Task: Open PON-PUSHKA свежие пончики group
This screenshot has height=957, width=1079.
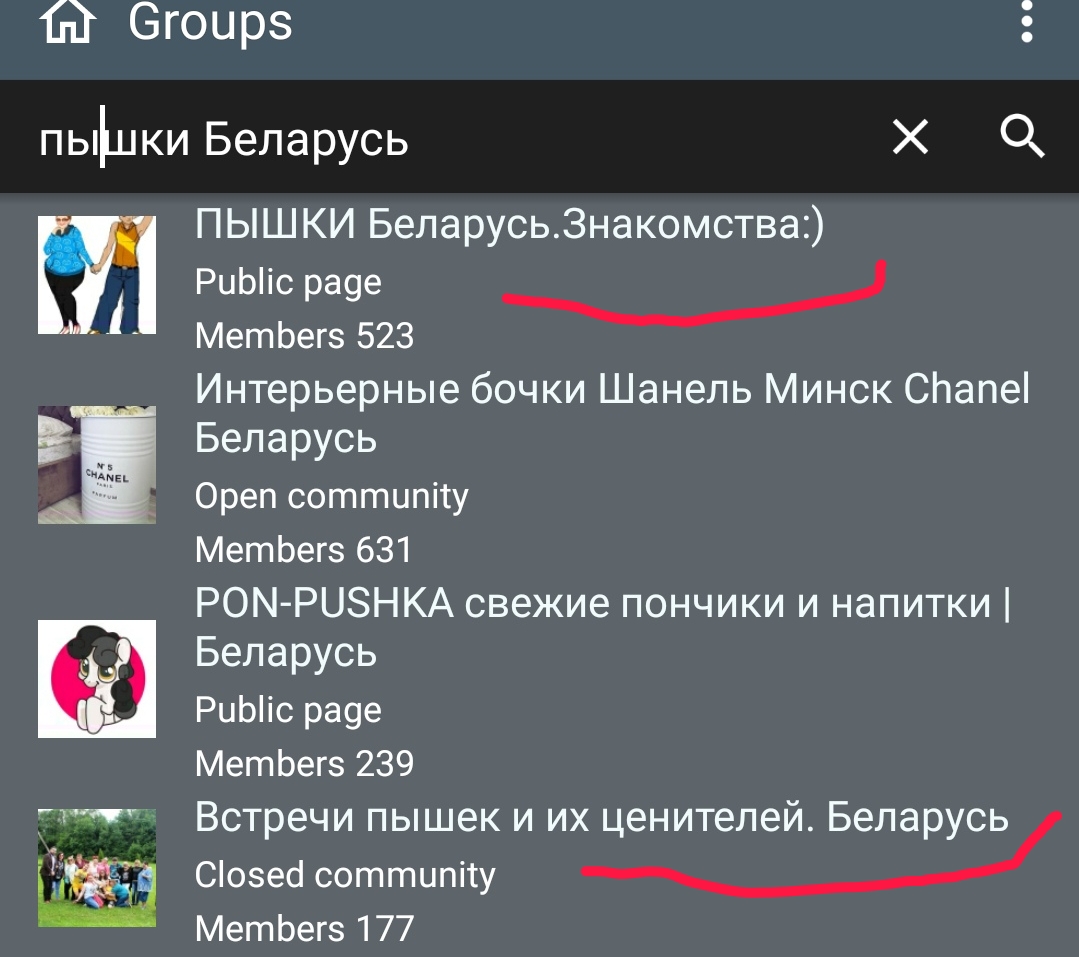Action: 603,627
